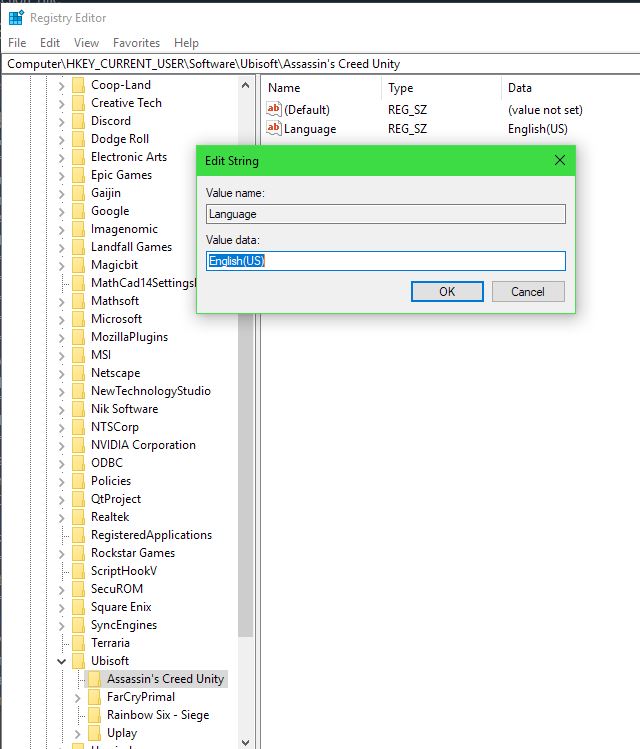
Task: Open the Edit menu
Action: coord(50,43)
